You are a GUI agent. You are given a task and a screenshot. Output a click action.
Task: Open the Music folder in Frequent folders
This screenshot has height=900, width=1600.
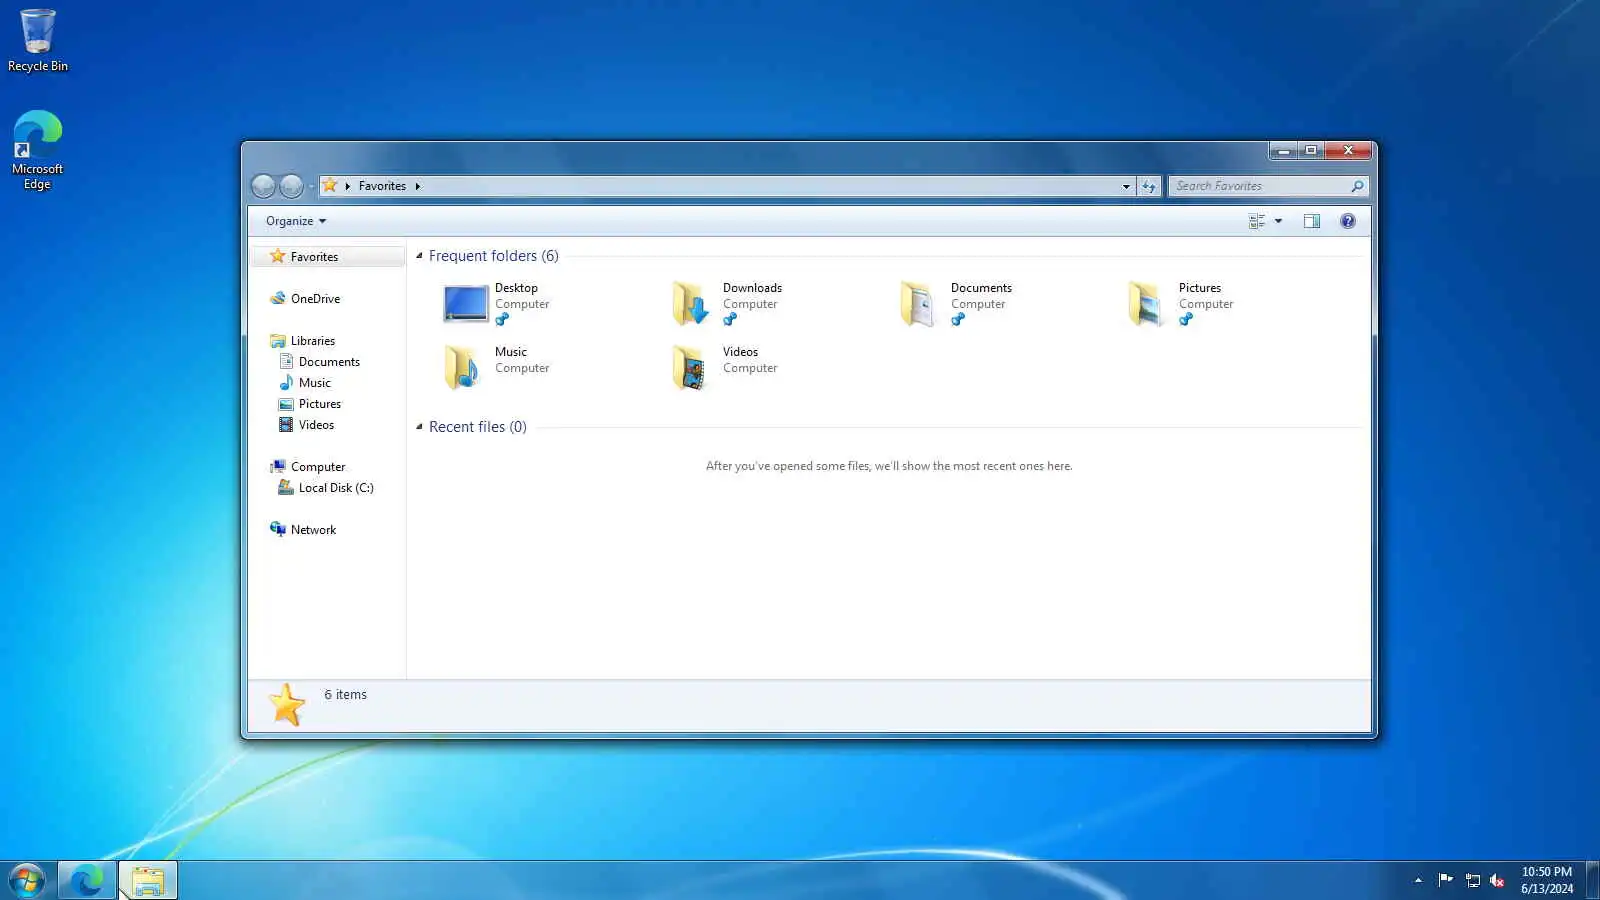click(462, 368)
